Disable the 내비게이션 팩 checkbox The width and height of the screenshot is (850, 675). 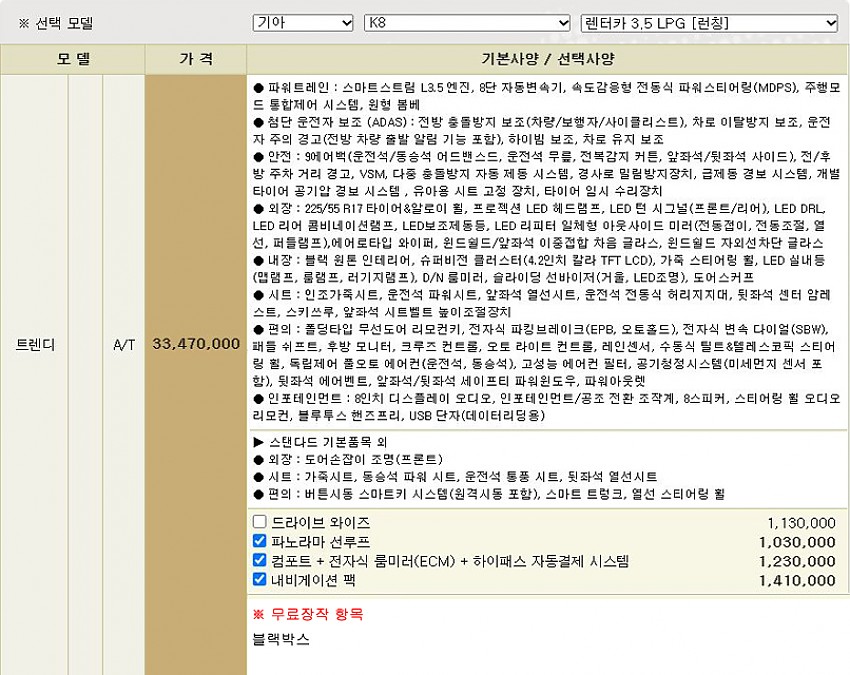click(x=260, y=580)
